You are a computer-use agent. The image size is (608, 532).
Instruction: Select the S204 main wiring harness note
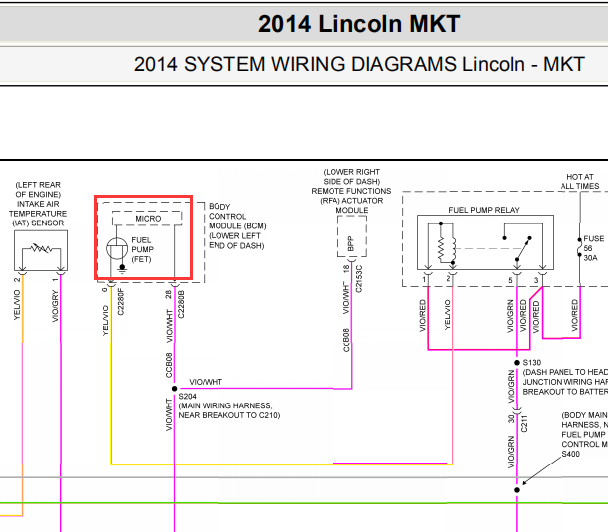click(229, 410)
